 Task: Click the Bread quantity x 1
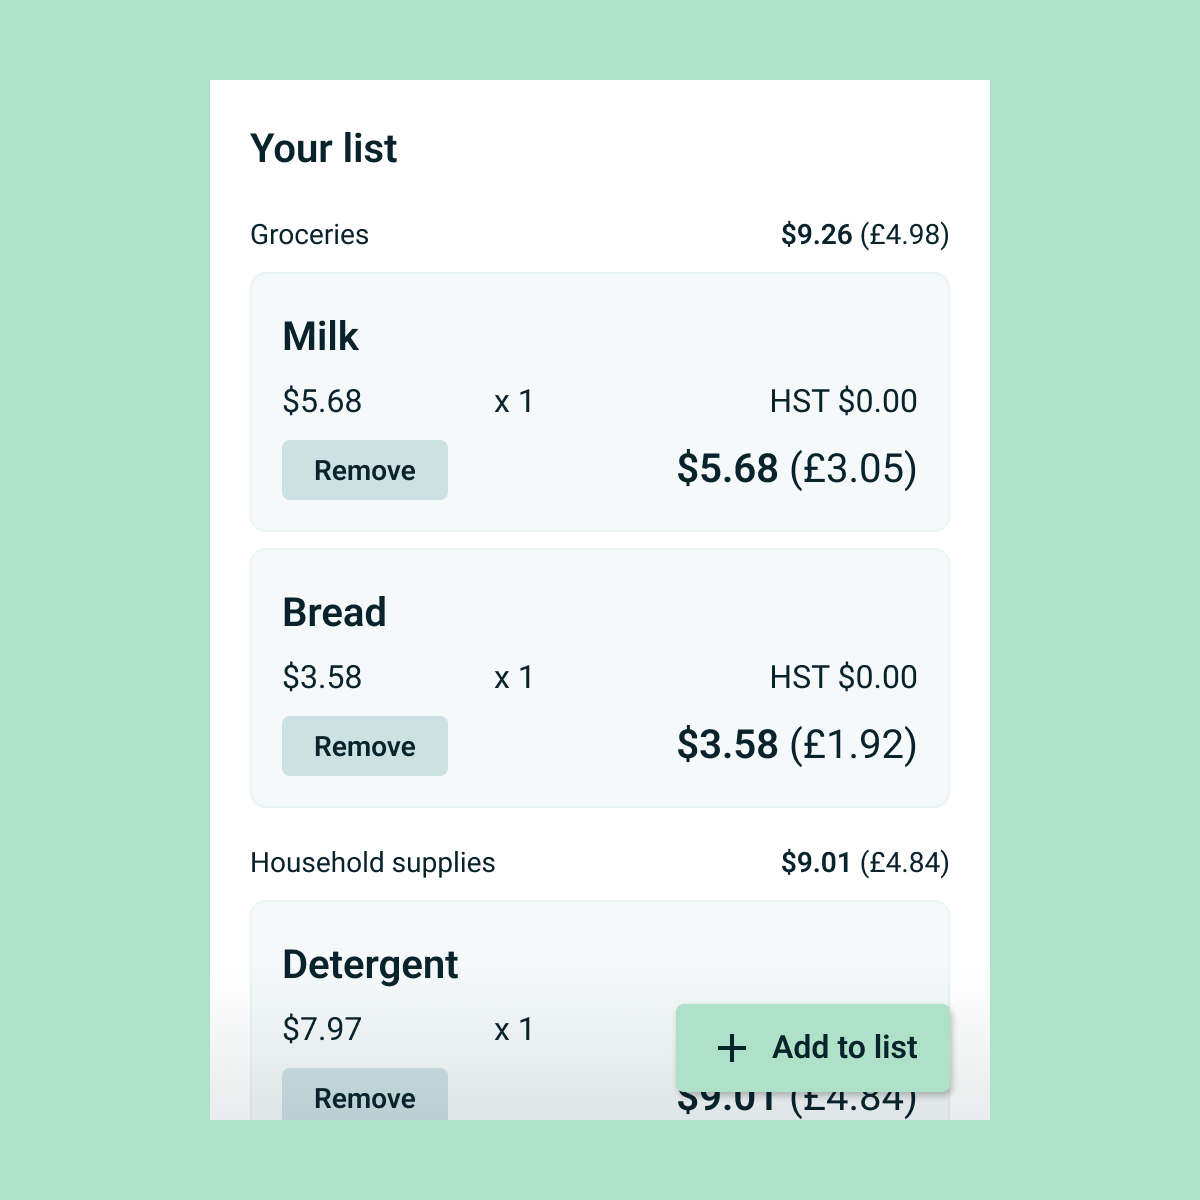[514, 678]
